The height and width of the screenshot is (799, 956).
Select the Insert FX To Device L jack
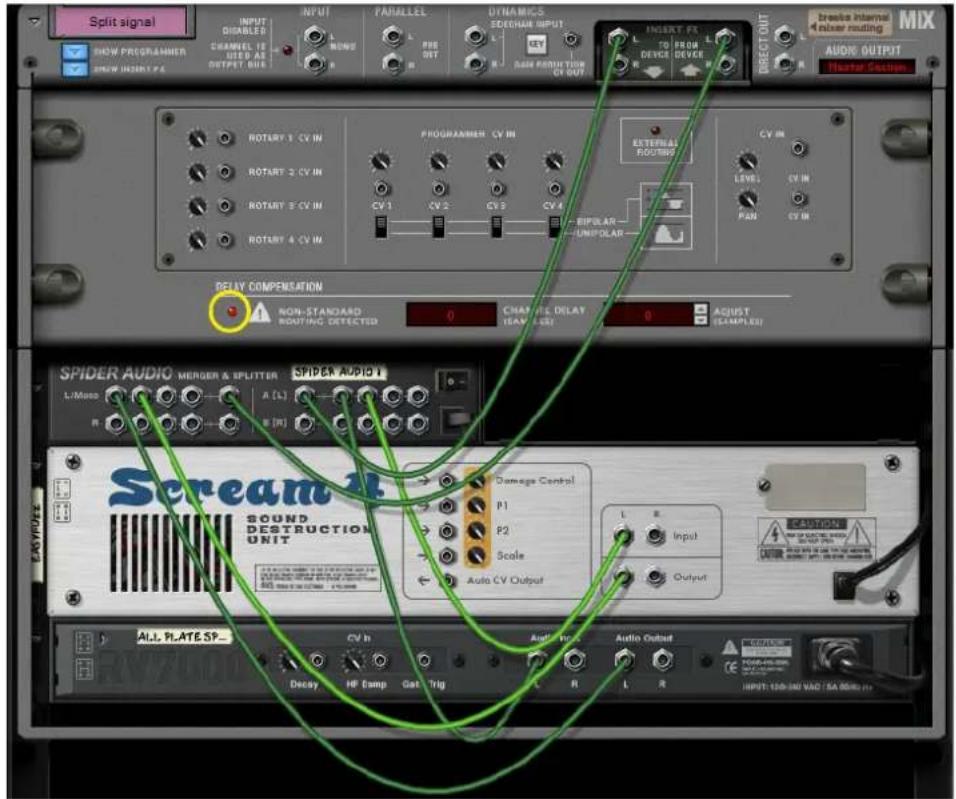[618, 39]
